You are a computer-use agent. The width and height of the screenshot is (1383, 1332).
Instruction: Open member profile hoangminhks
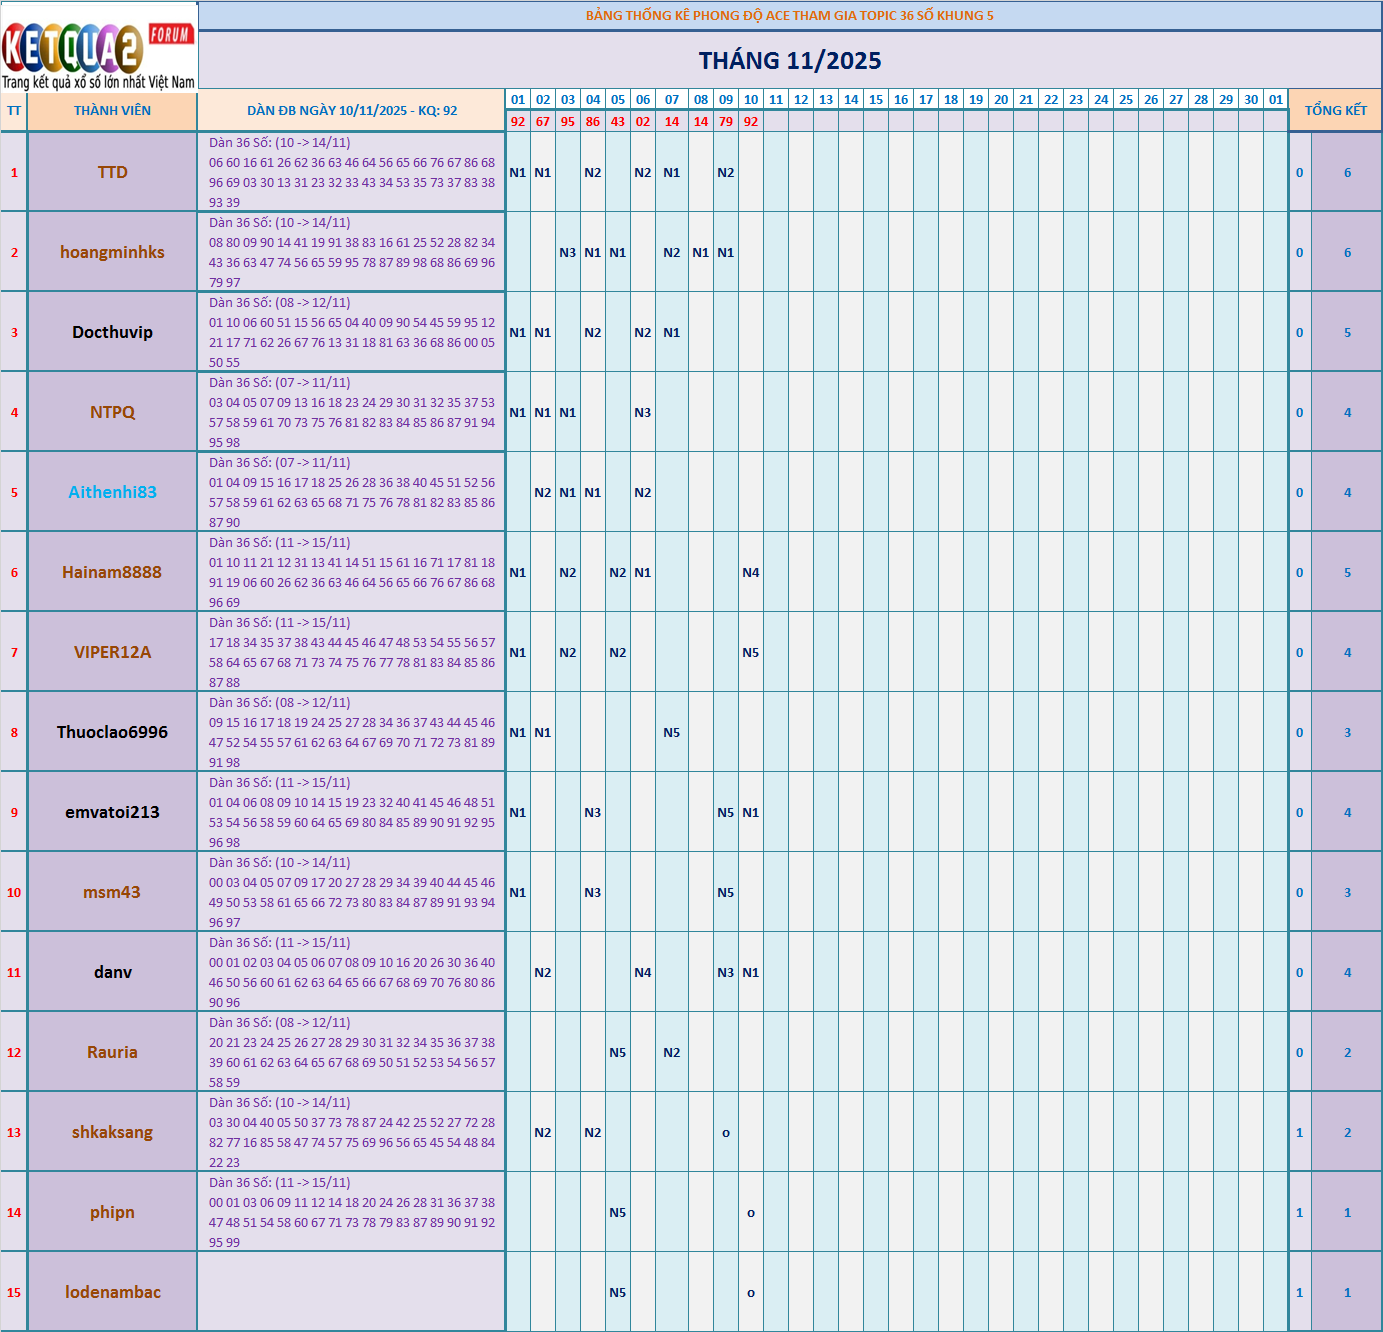[112, 252]
